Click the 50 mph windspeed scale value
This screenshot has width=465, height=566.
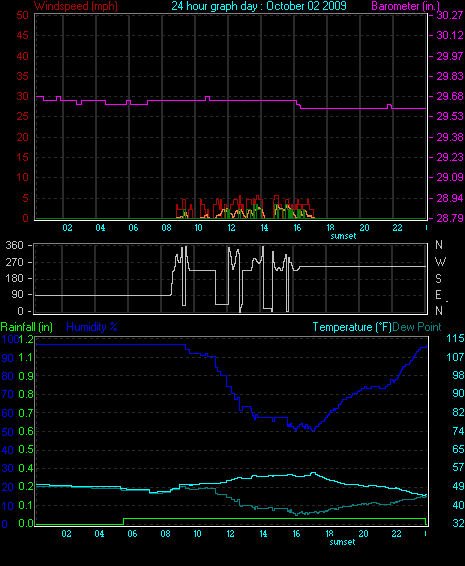22,15
